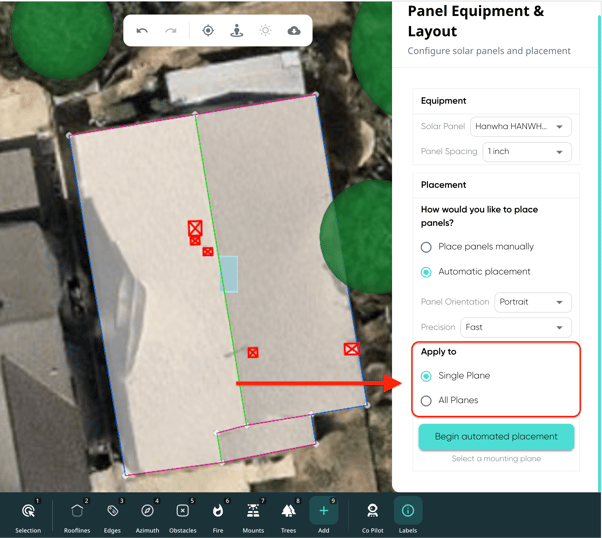The image size is (602, 538).
Task: Click the redo arrow icon
Action: tap(171, 31)
